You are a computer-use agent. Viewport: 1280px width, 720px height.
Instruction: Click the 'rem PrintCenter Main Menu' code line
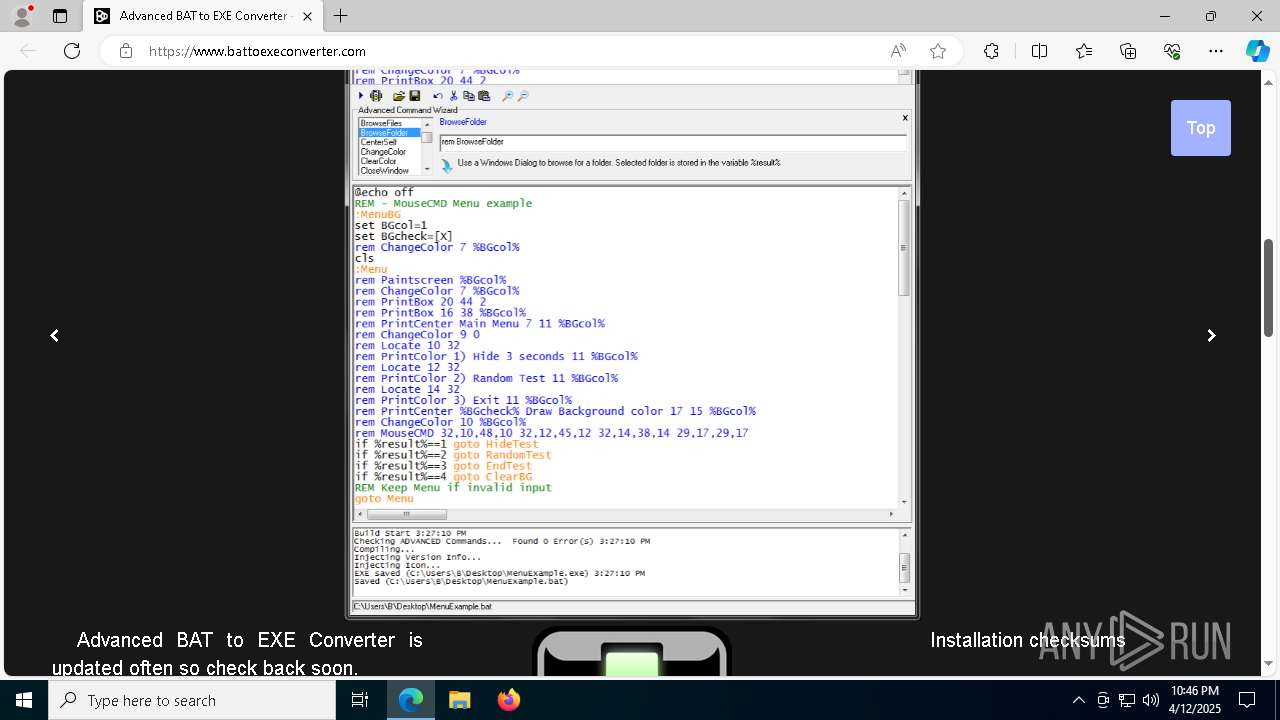click(480, 324)
